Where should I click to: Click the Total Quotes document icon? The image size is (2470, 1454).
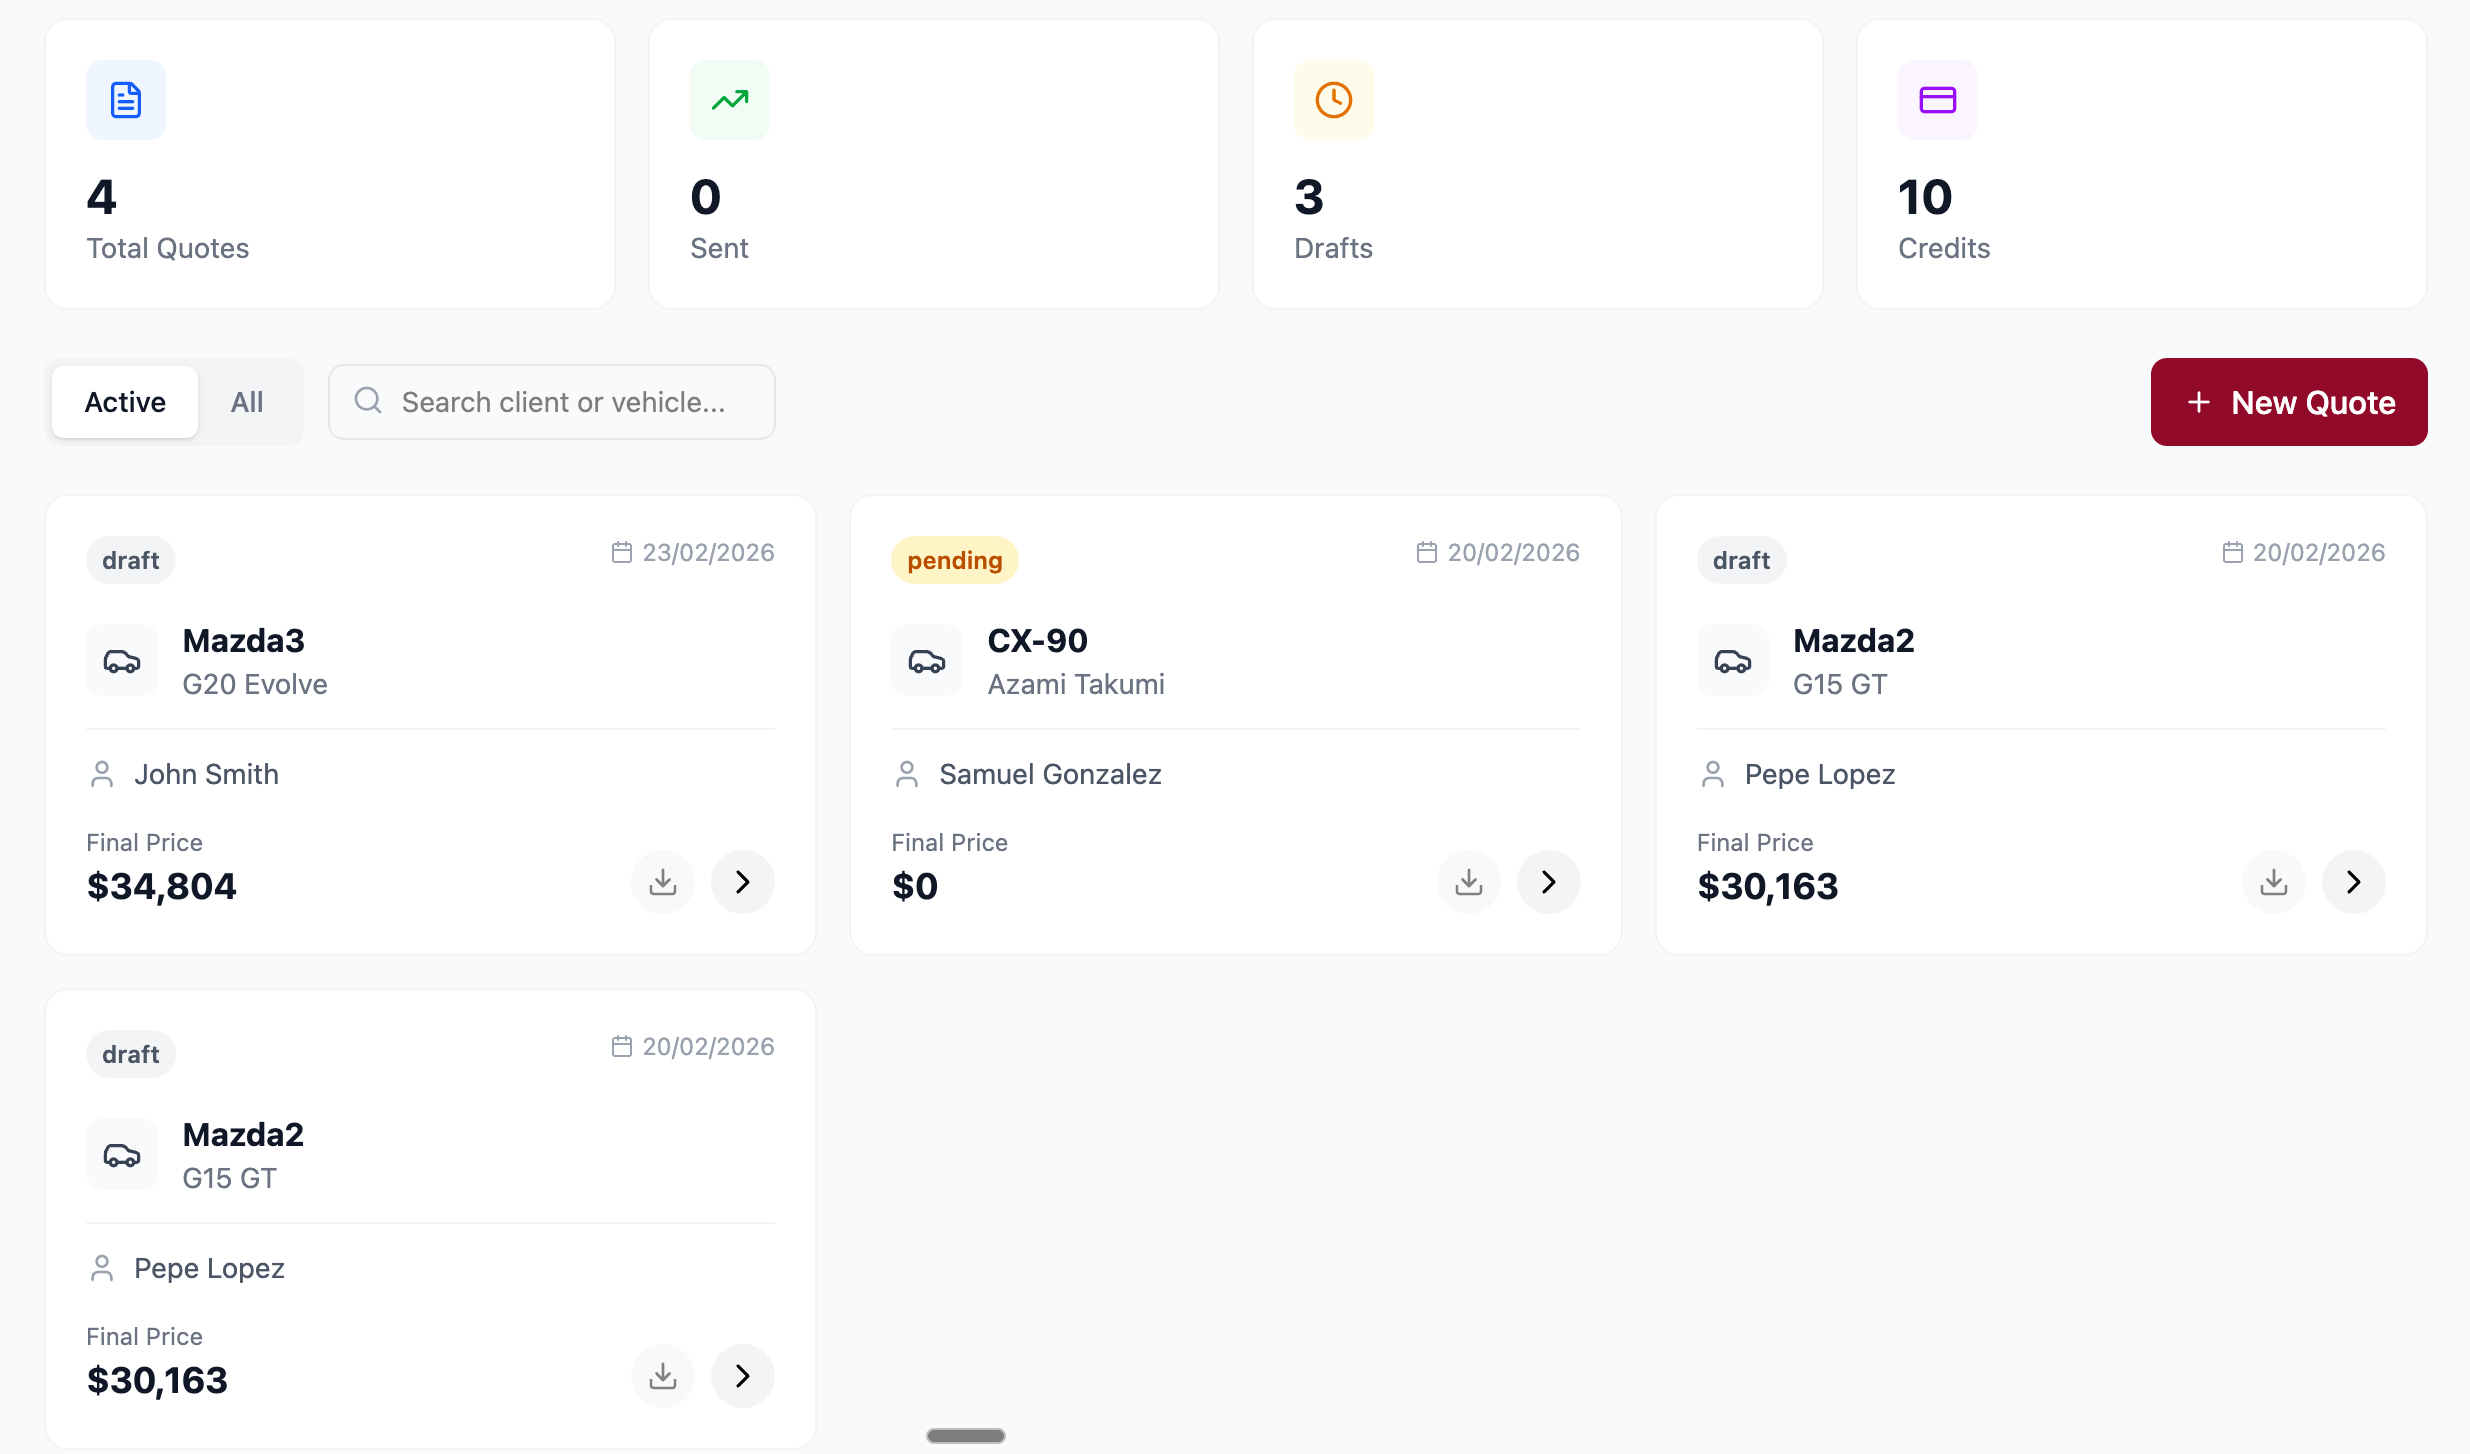pos(125,99)
